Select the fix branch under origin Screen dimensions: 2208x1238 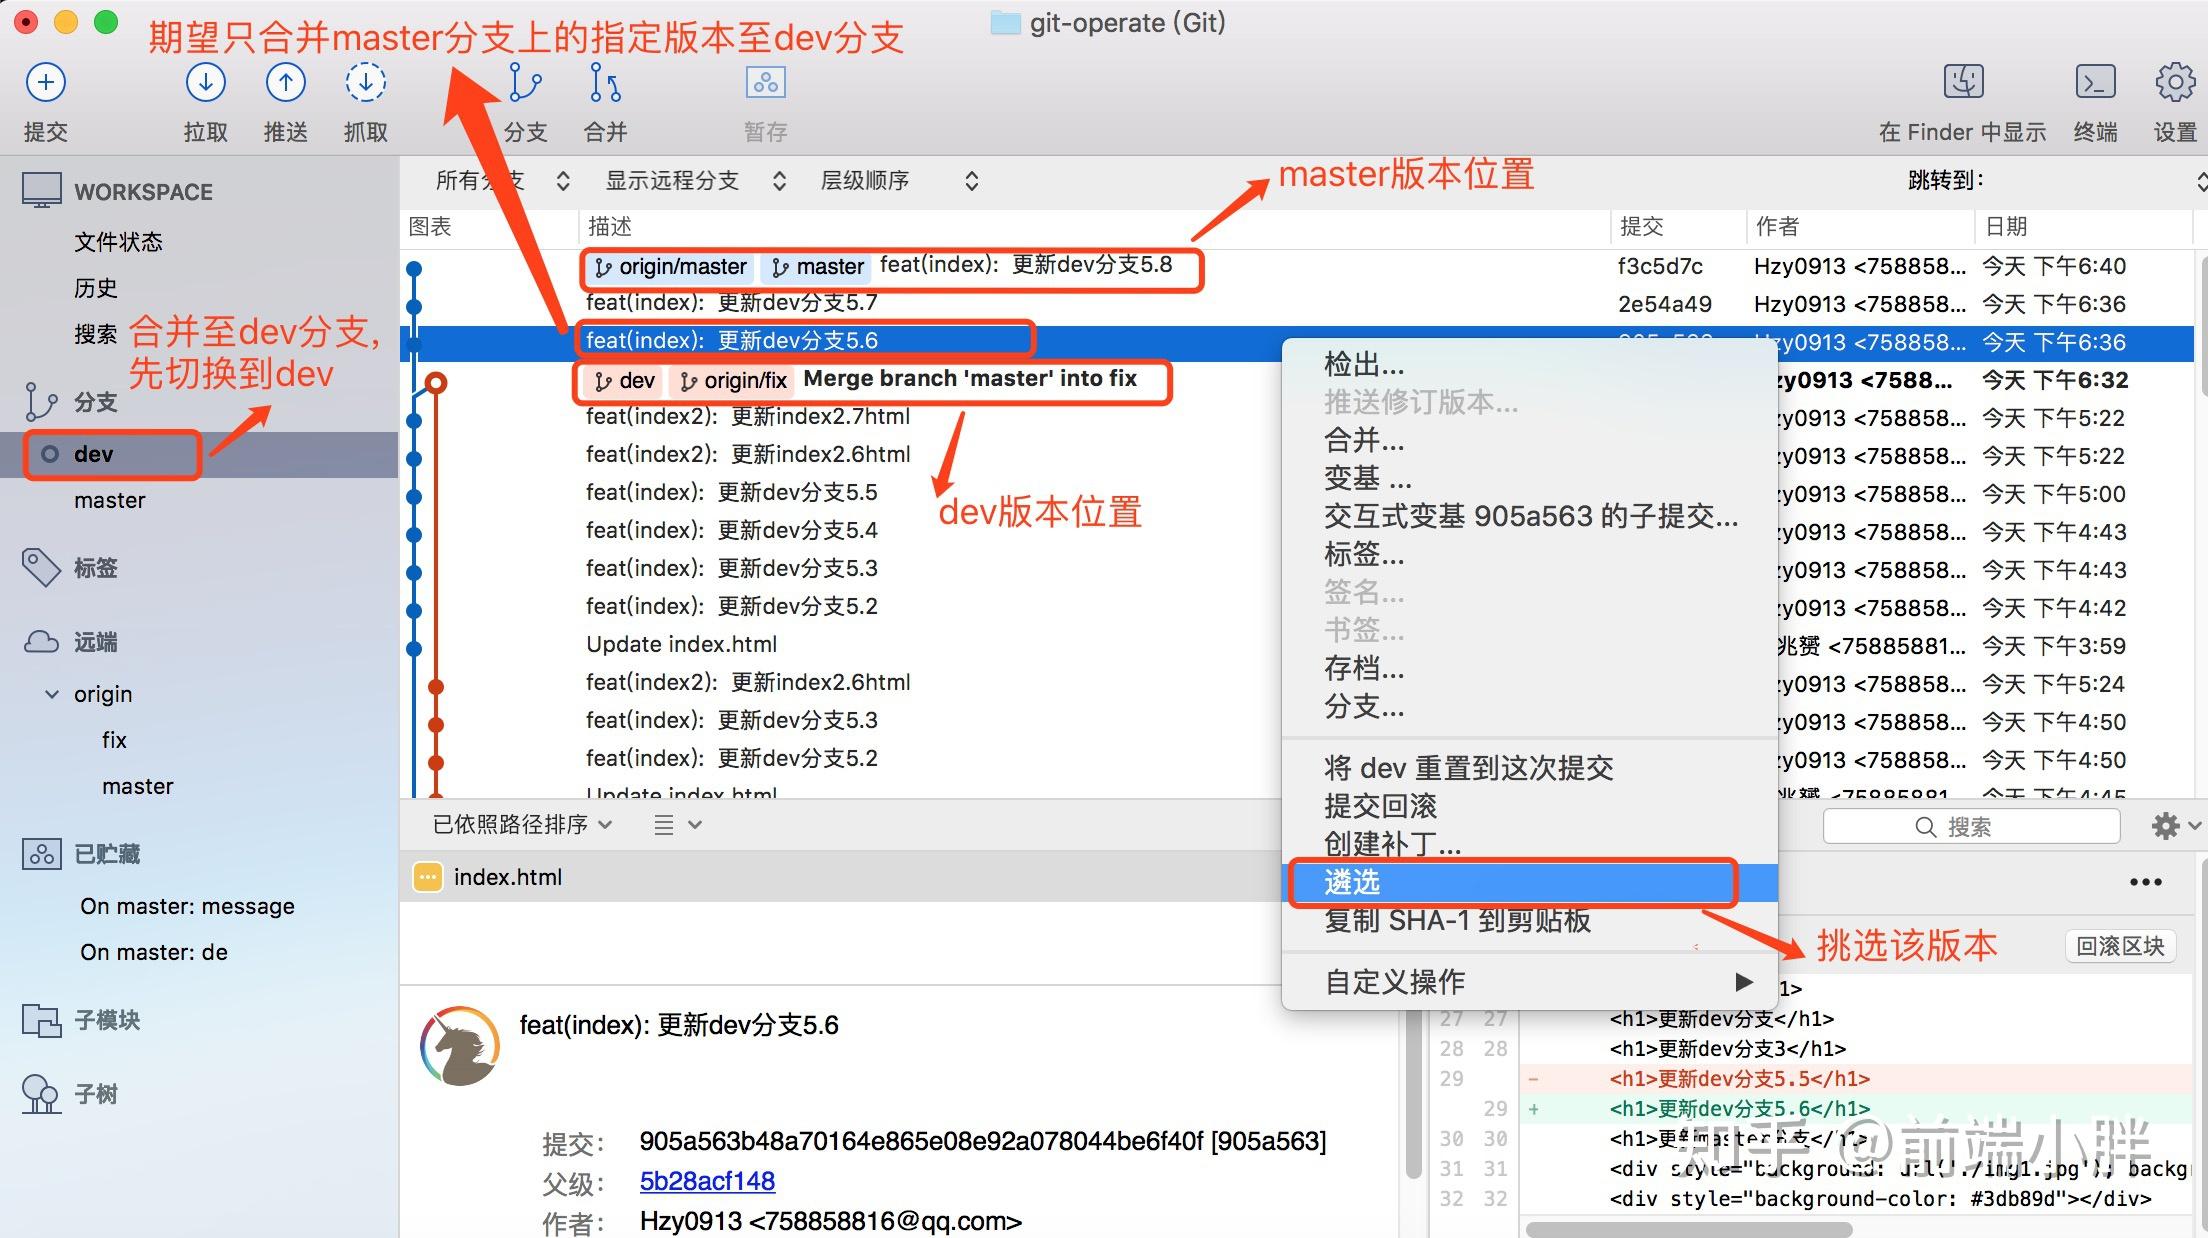pos(114,739)
